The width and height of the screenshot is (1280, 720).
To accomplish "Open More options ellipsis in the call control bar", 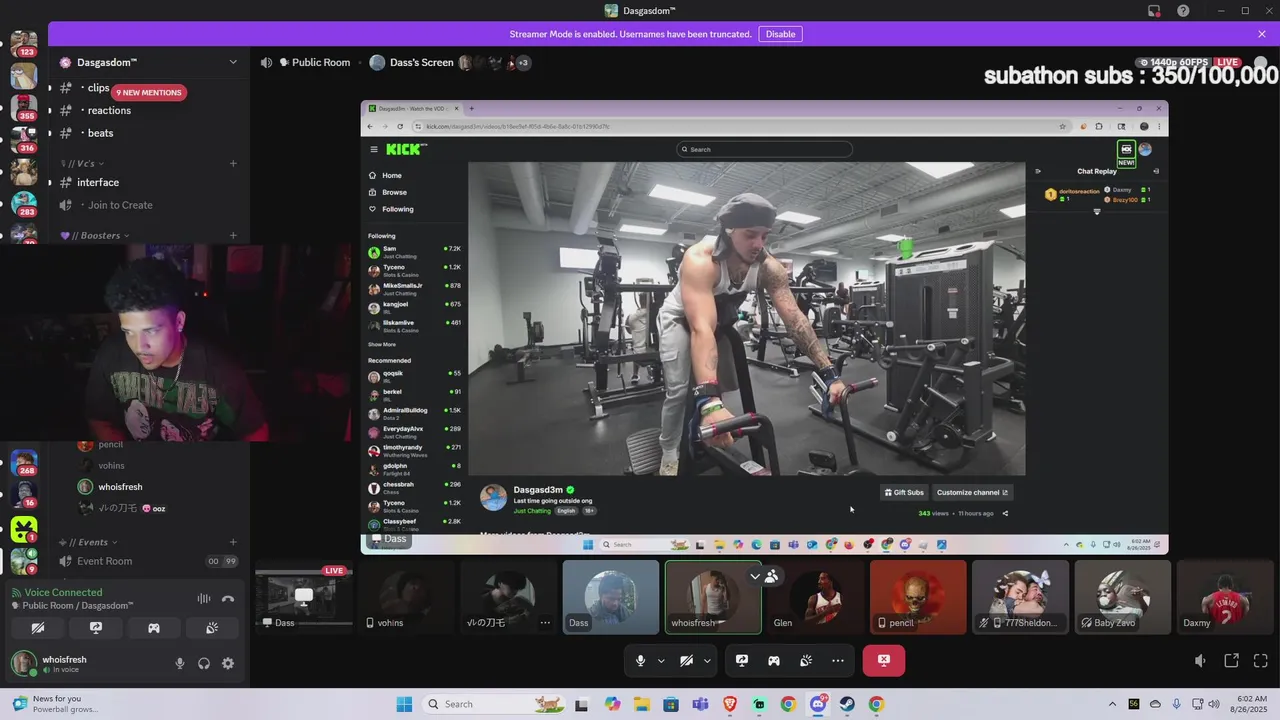I will click(838, 660).
